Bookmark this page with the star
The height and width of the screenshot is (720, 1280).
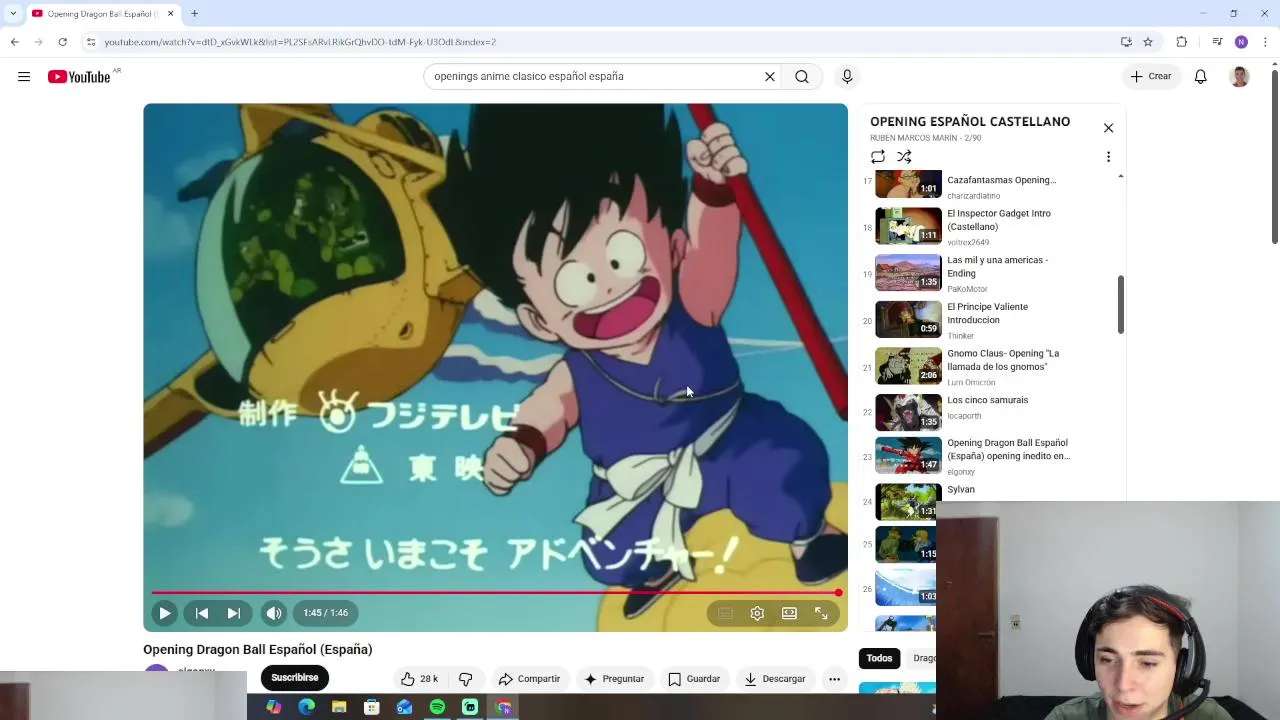click(1148, 42)
